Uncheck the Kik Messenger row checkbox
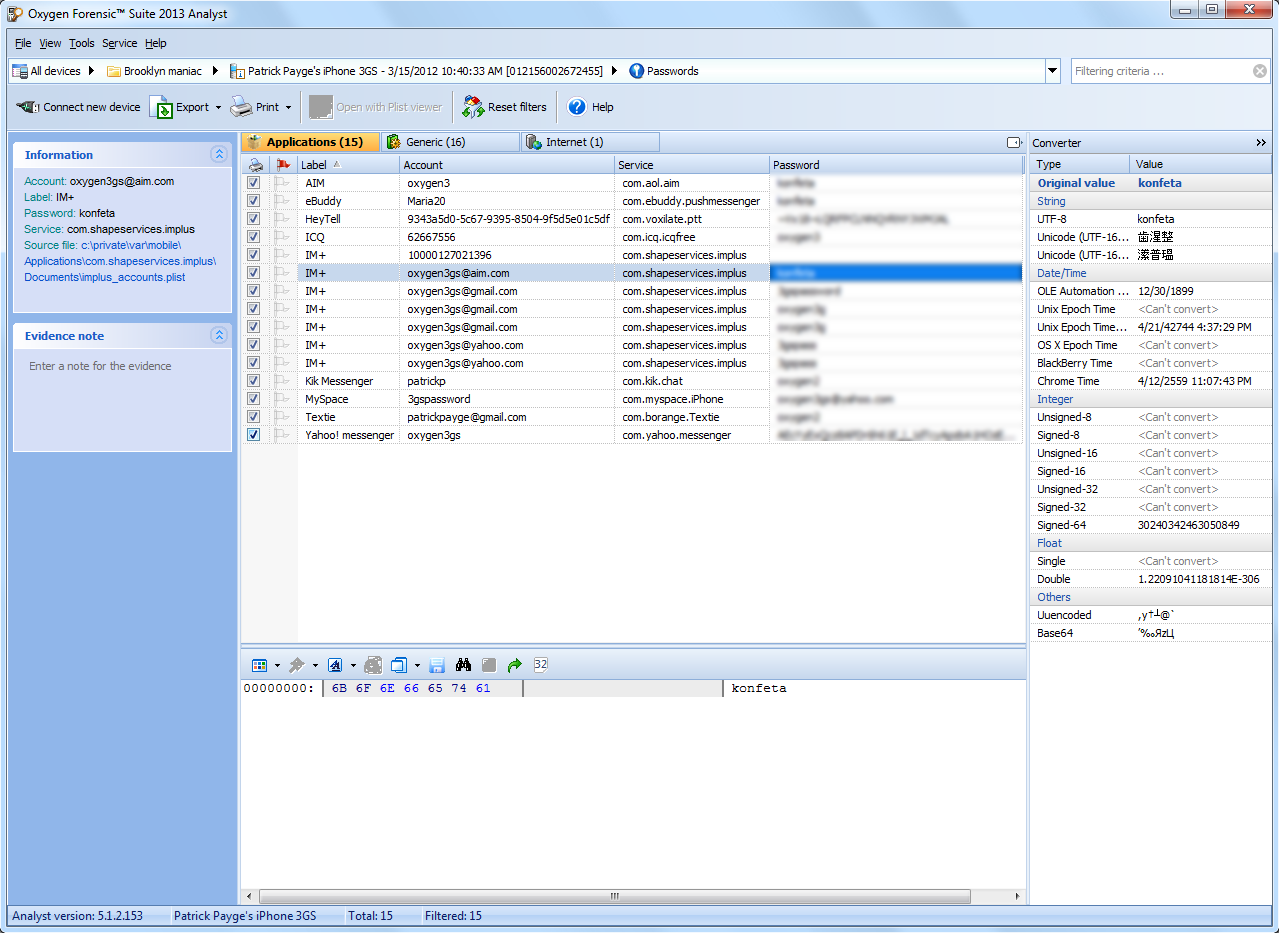Screen dimensions: 1279x933 [254, 381]
